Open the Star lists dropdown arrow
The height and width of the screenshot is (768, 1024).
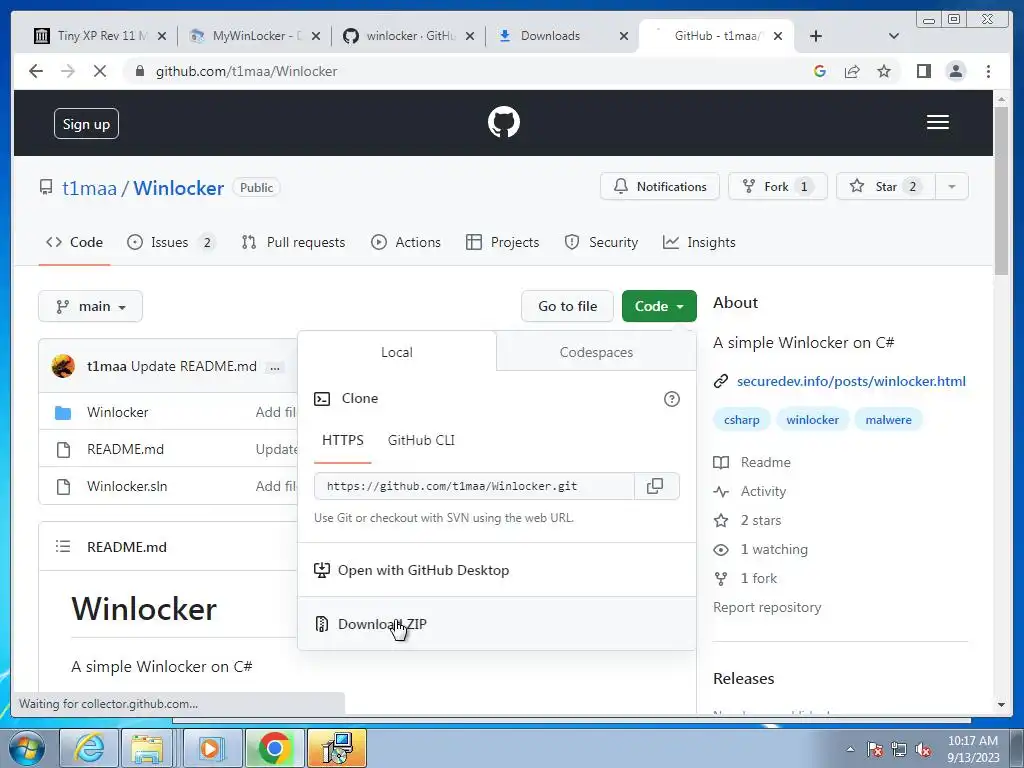click(952, 187)
